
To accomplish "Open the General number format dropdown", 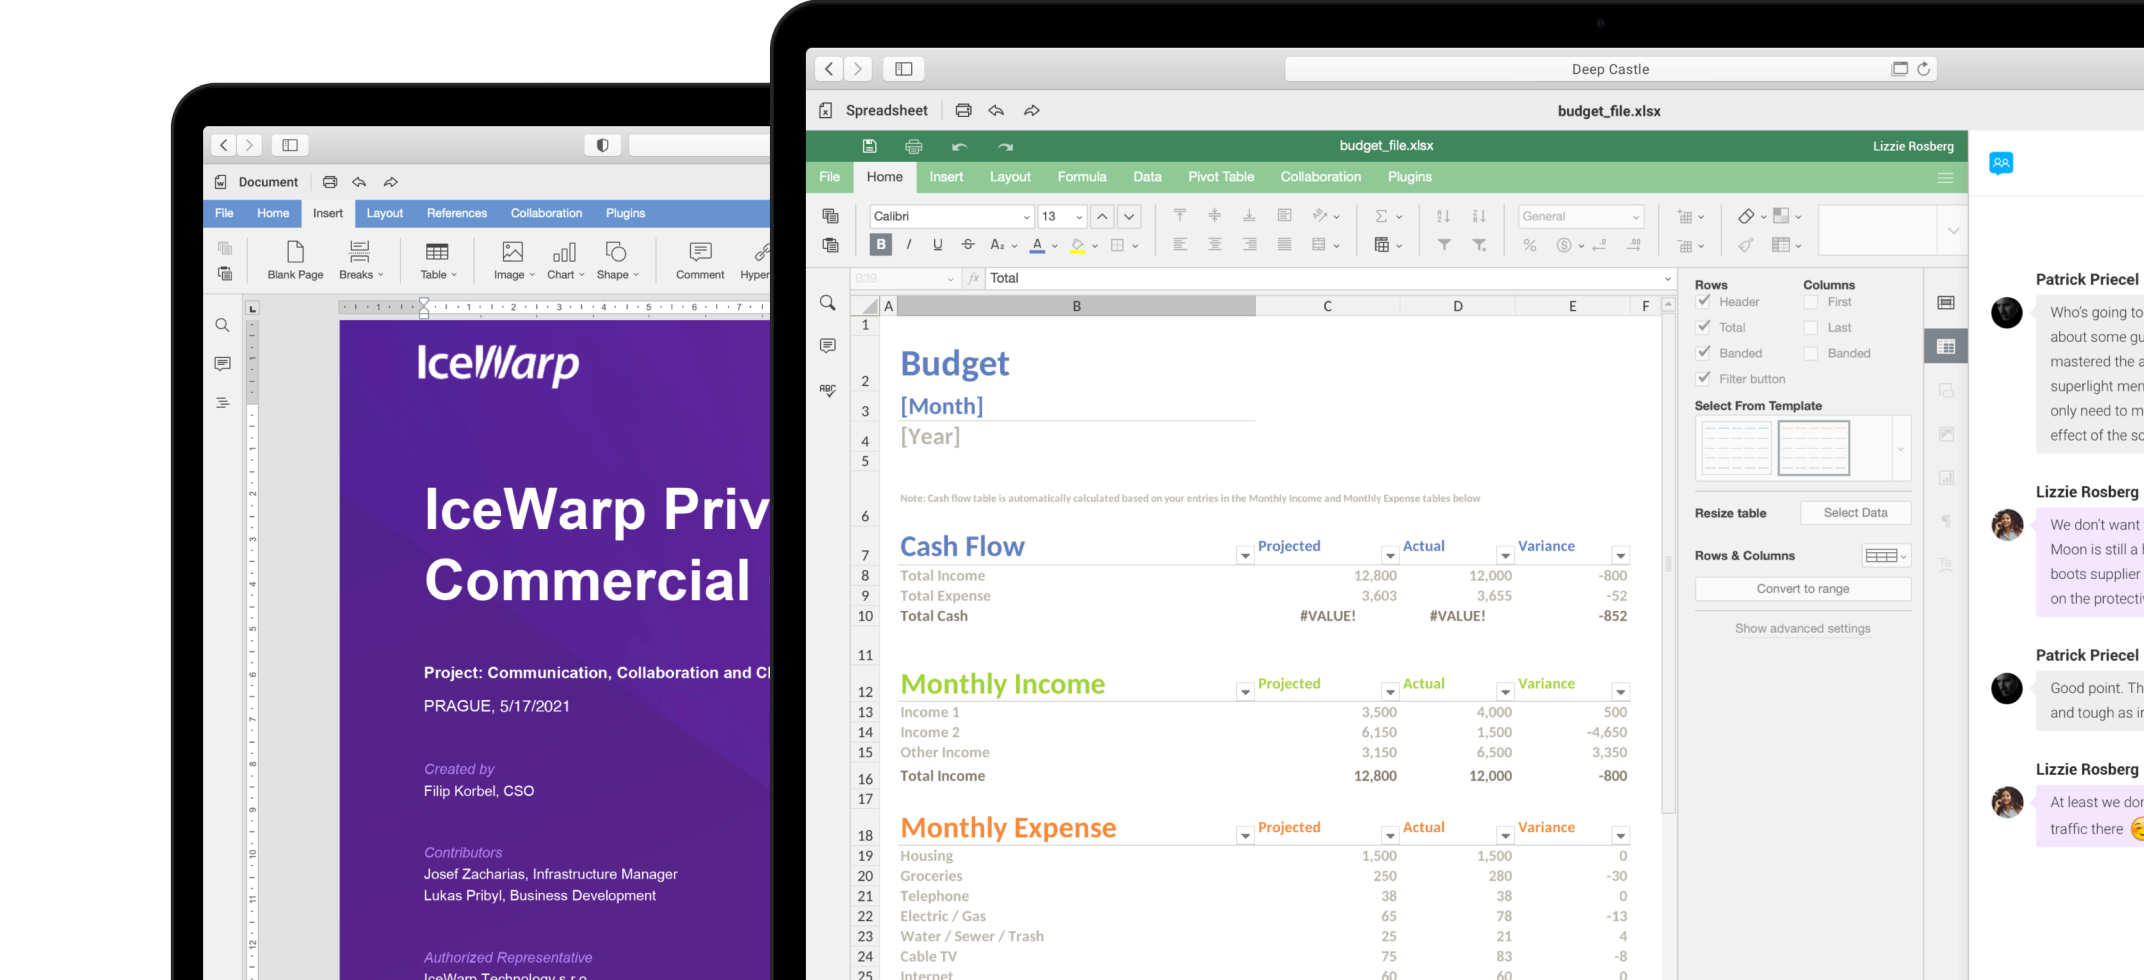I will click(1636, 217).
